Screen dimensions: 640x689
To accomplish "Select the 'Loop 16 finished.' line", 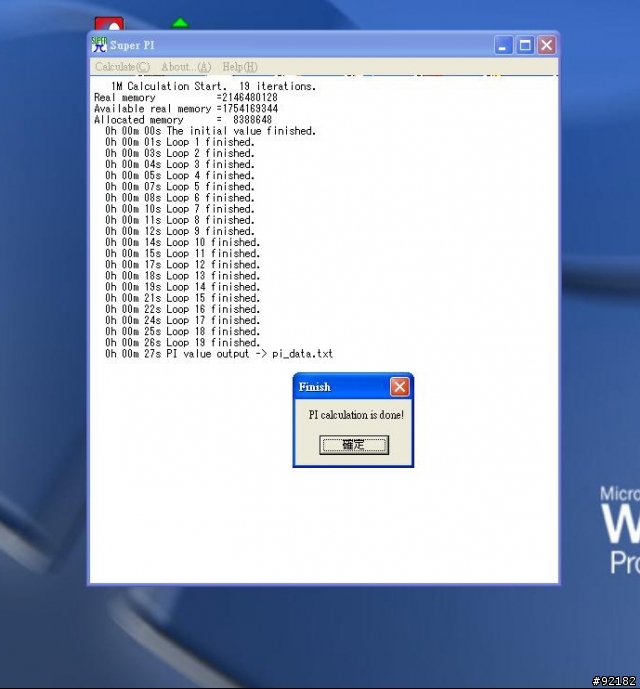I will tap(182, 309).
